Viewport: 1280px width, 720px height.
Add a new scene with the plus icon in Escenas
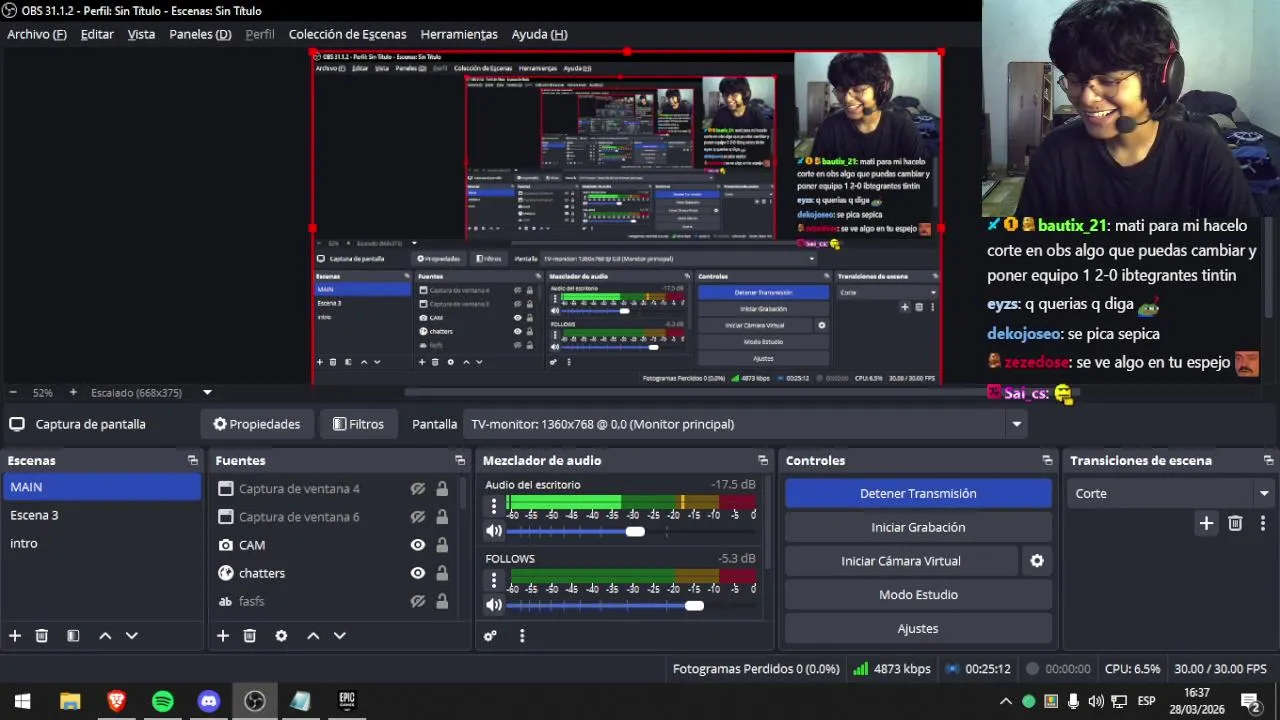[x=15, y=636]
